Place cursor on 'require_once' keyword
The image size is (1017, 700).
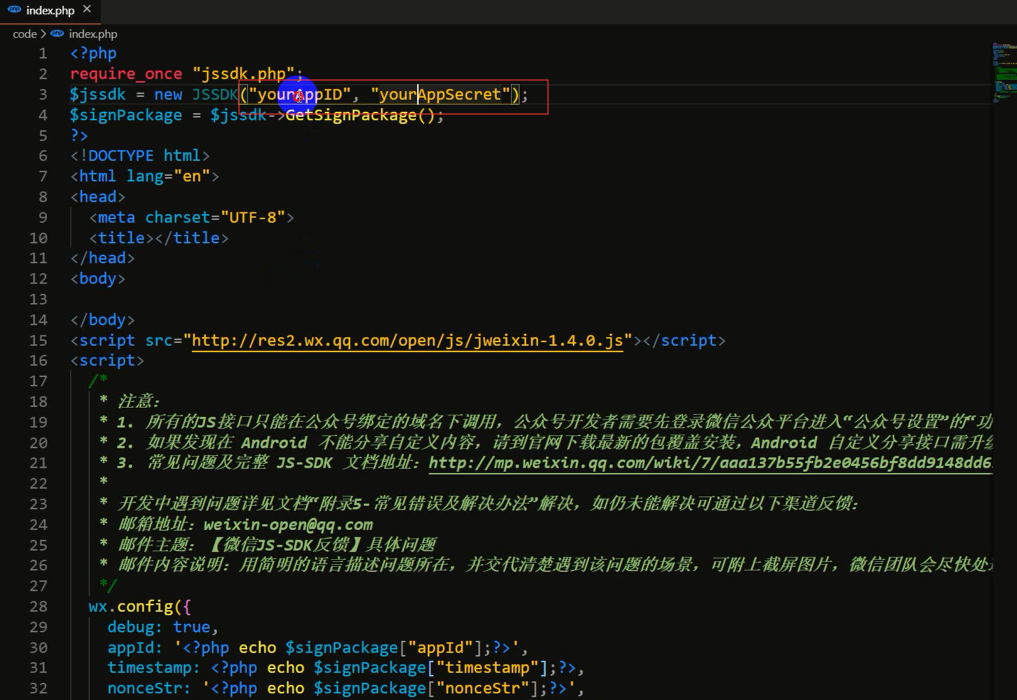point(126,74)
